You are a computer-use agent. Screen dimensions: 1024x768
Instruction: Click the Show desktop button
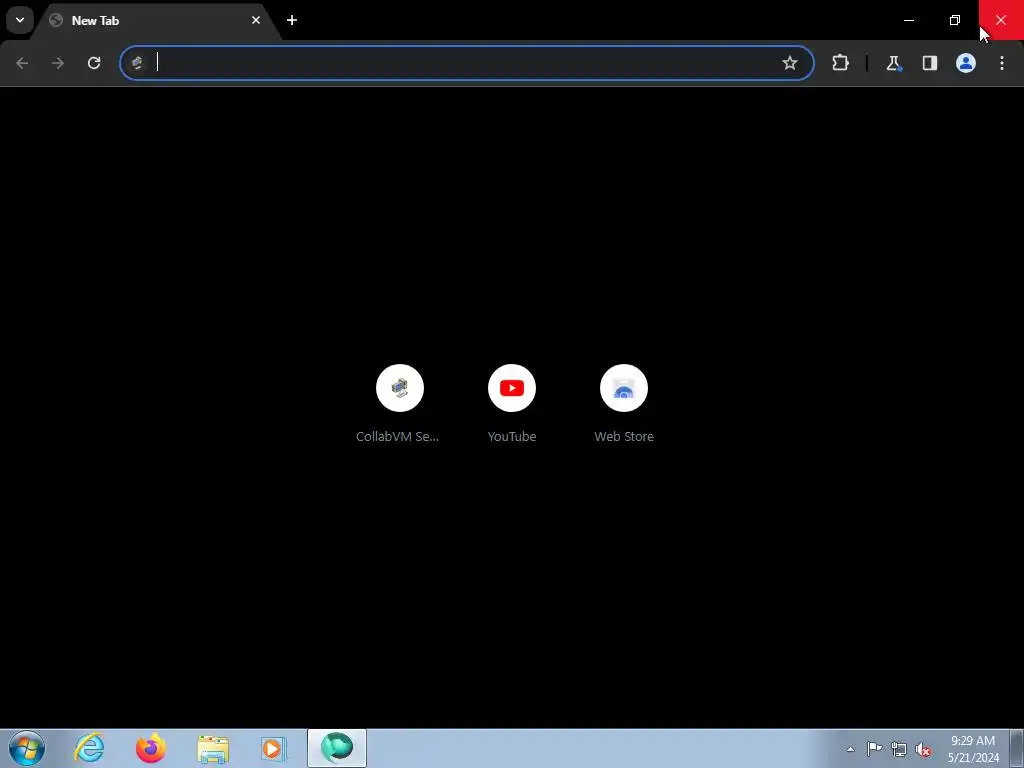[x=1017, y=748]
